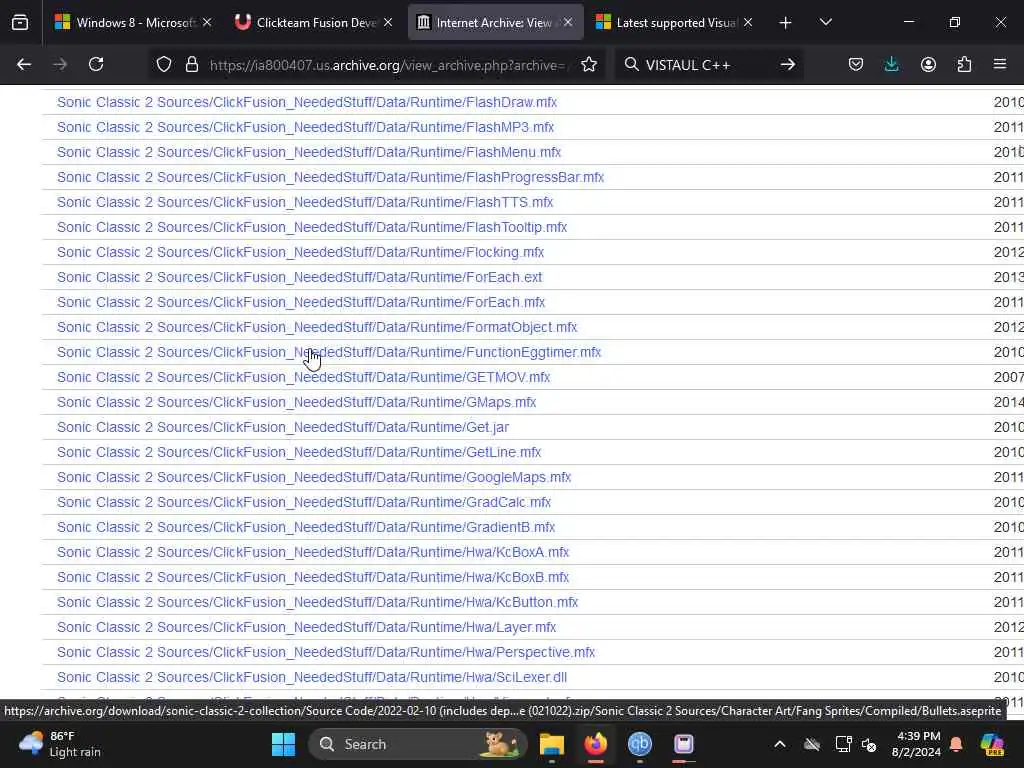Open the Flocking.mfx file link

(300, 252)
